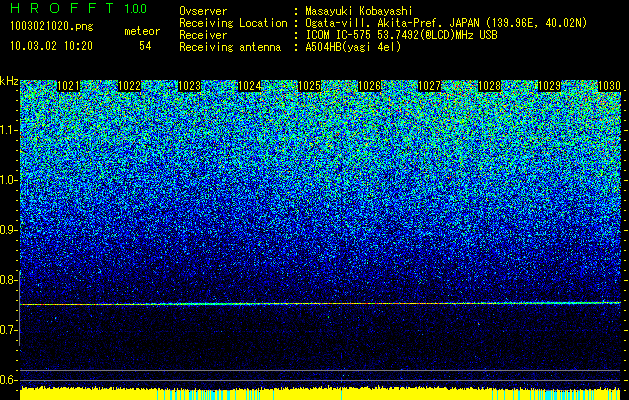Select the meteor count value 54
The height and width of the screenshot is (400, 629).
point(145,46)
